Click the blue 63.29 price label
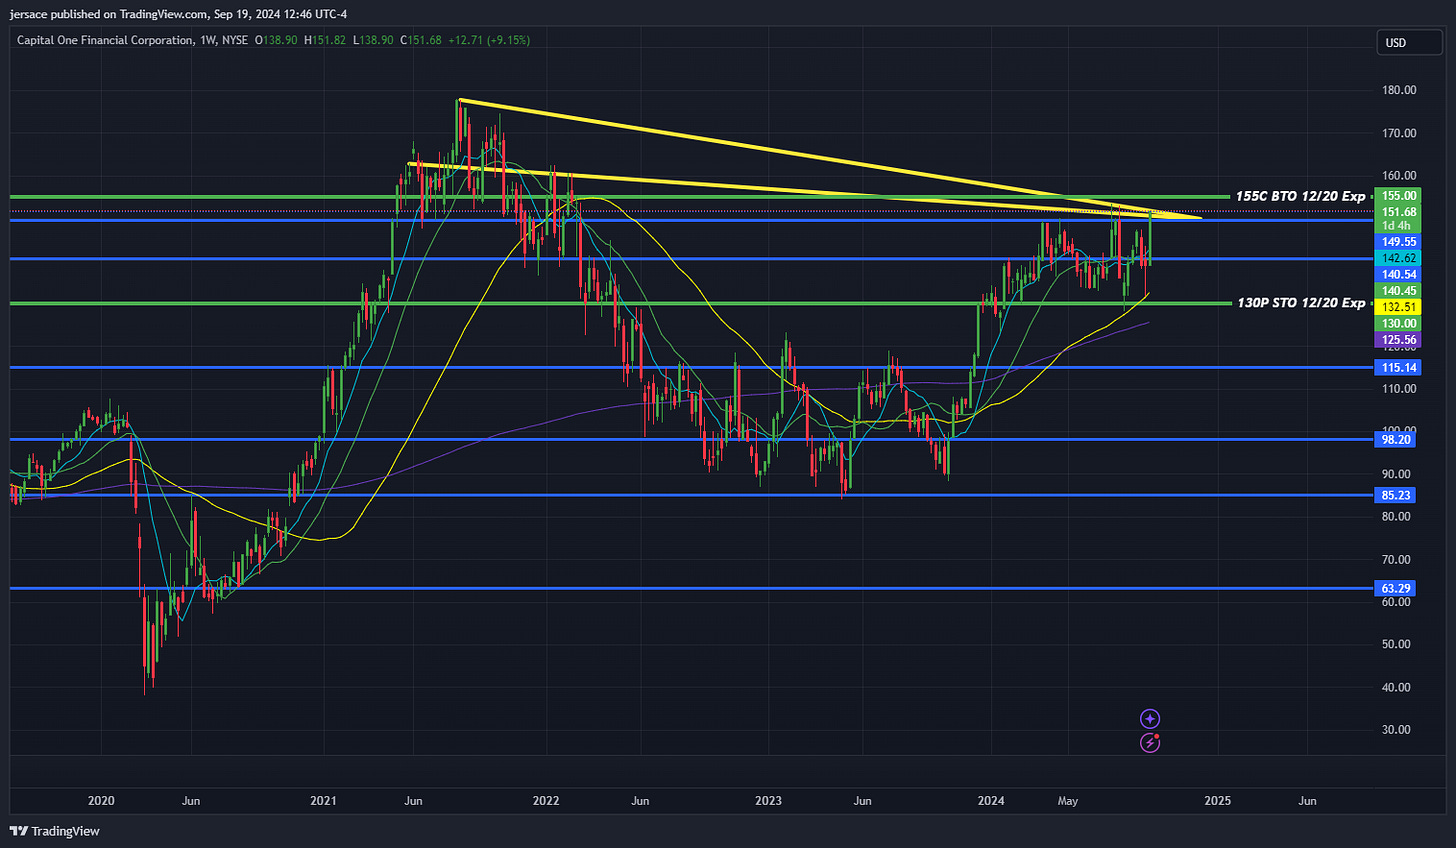 pos(1397,588)
